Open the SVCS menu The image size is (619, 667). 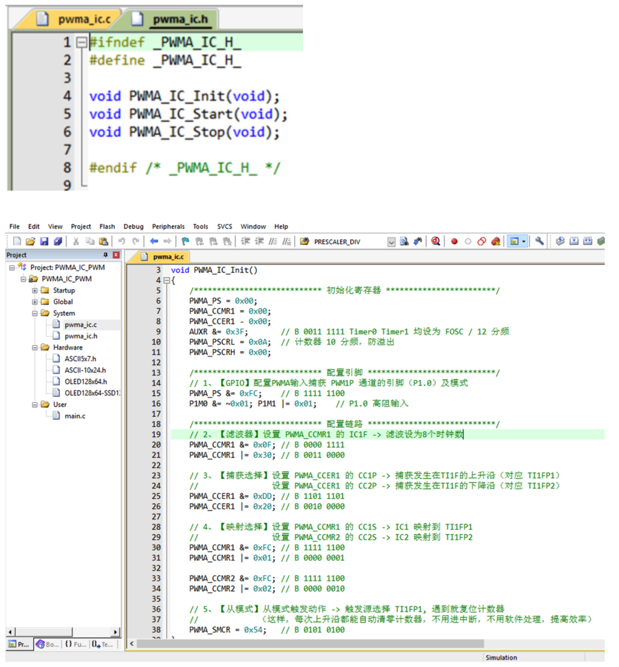225,226
